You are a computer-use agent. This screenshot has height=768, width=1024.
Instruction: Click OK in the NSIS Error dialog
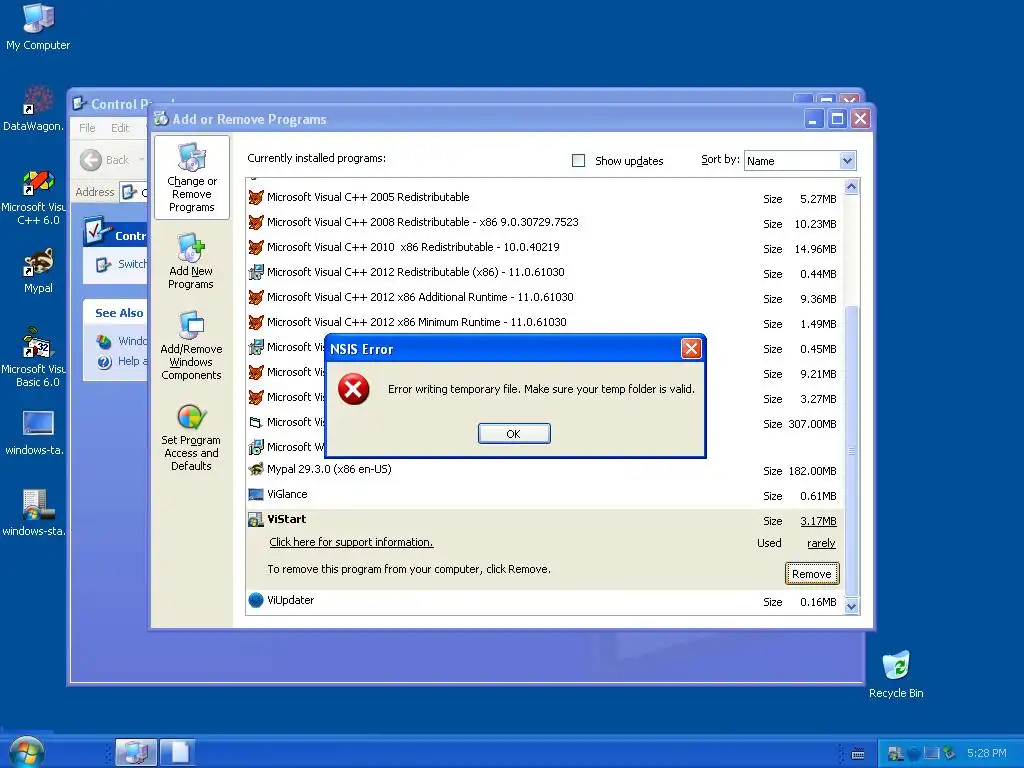[x=514, y=434]
